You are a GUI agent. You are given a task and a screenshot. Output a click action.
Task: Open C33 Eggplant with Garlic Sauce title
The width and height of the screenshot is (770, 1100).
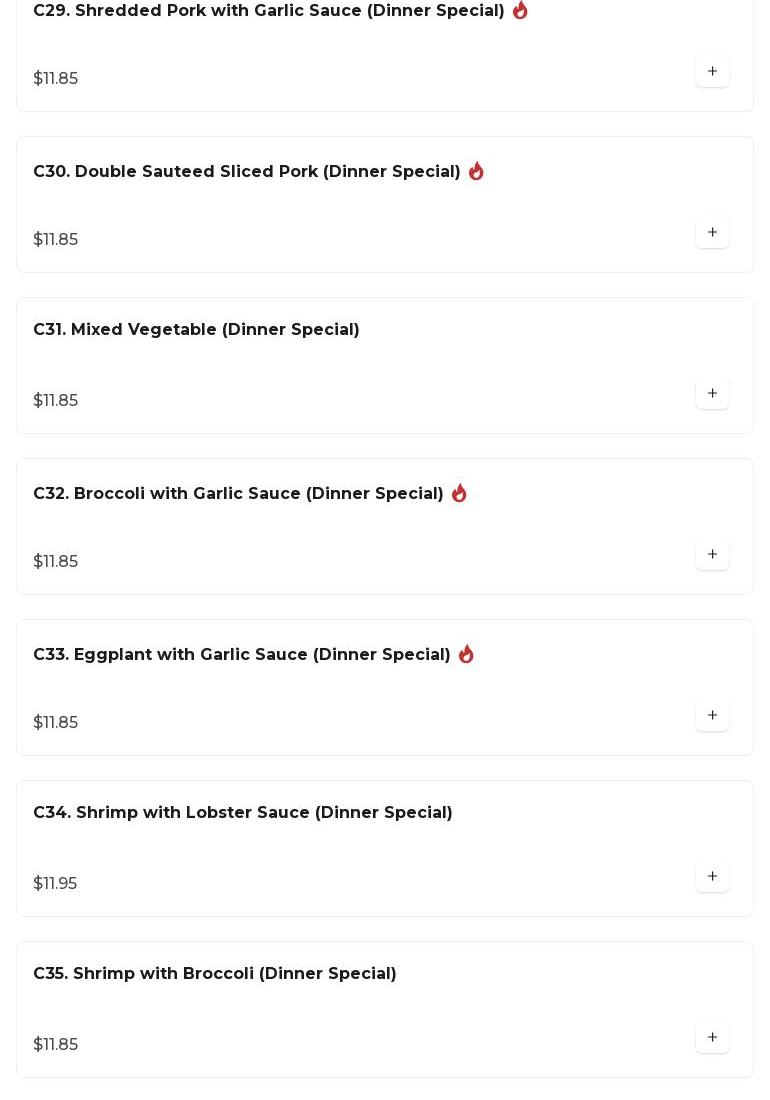tap(242, 655)
